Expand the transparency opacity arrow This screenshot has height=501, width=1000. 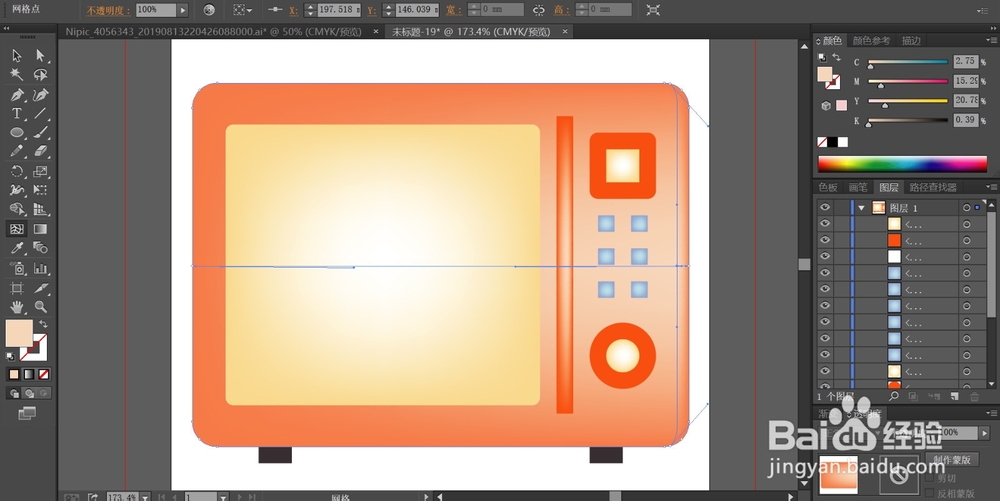pyautogui.click(x=985, y=433)
